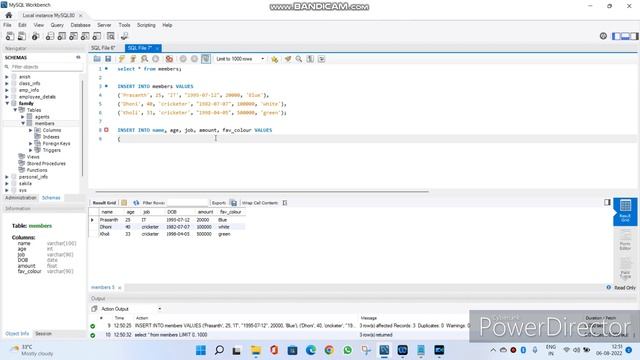Viewport: 640px width, 360px height.
Task: Open the Query menu
Action: click(57, 25)
